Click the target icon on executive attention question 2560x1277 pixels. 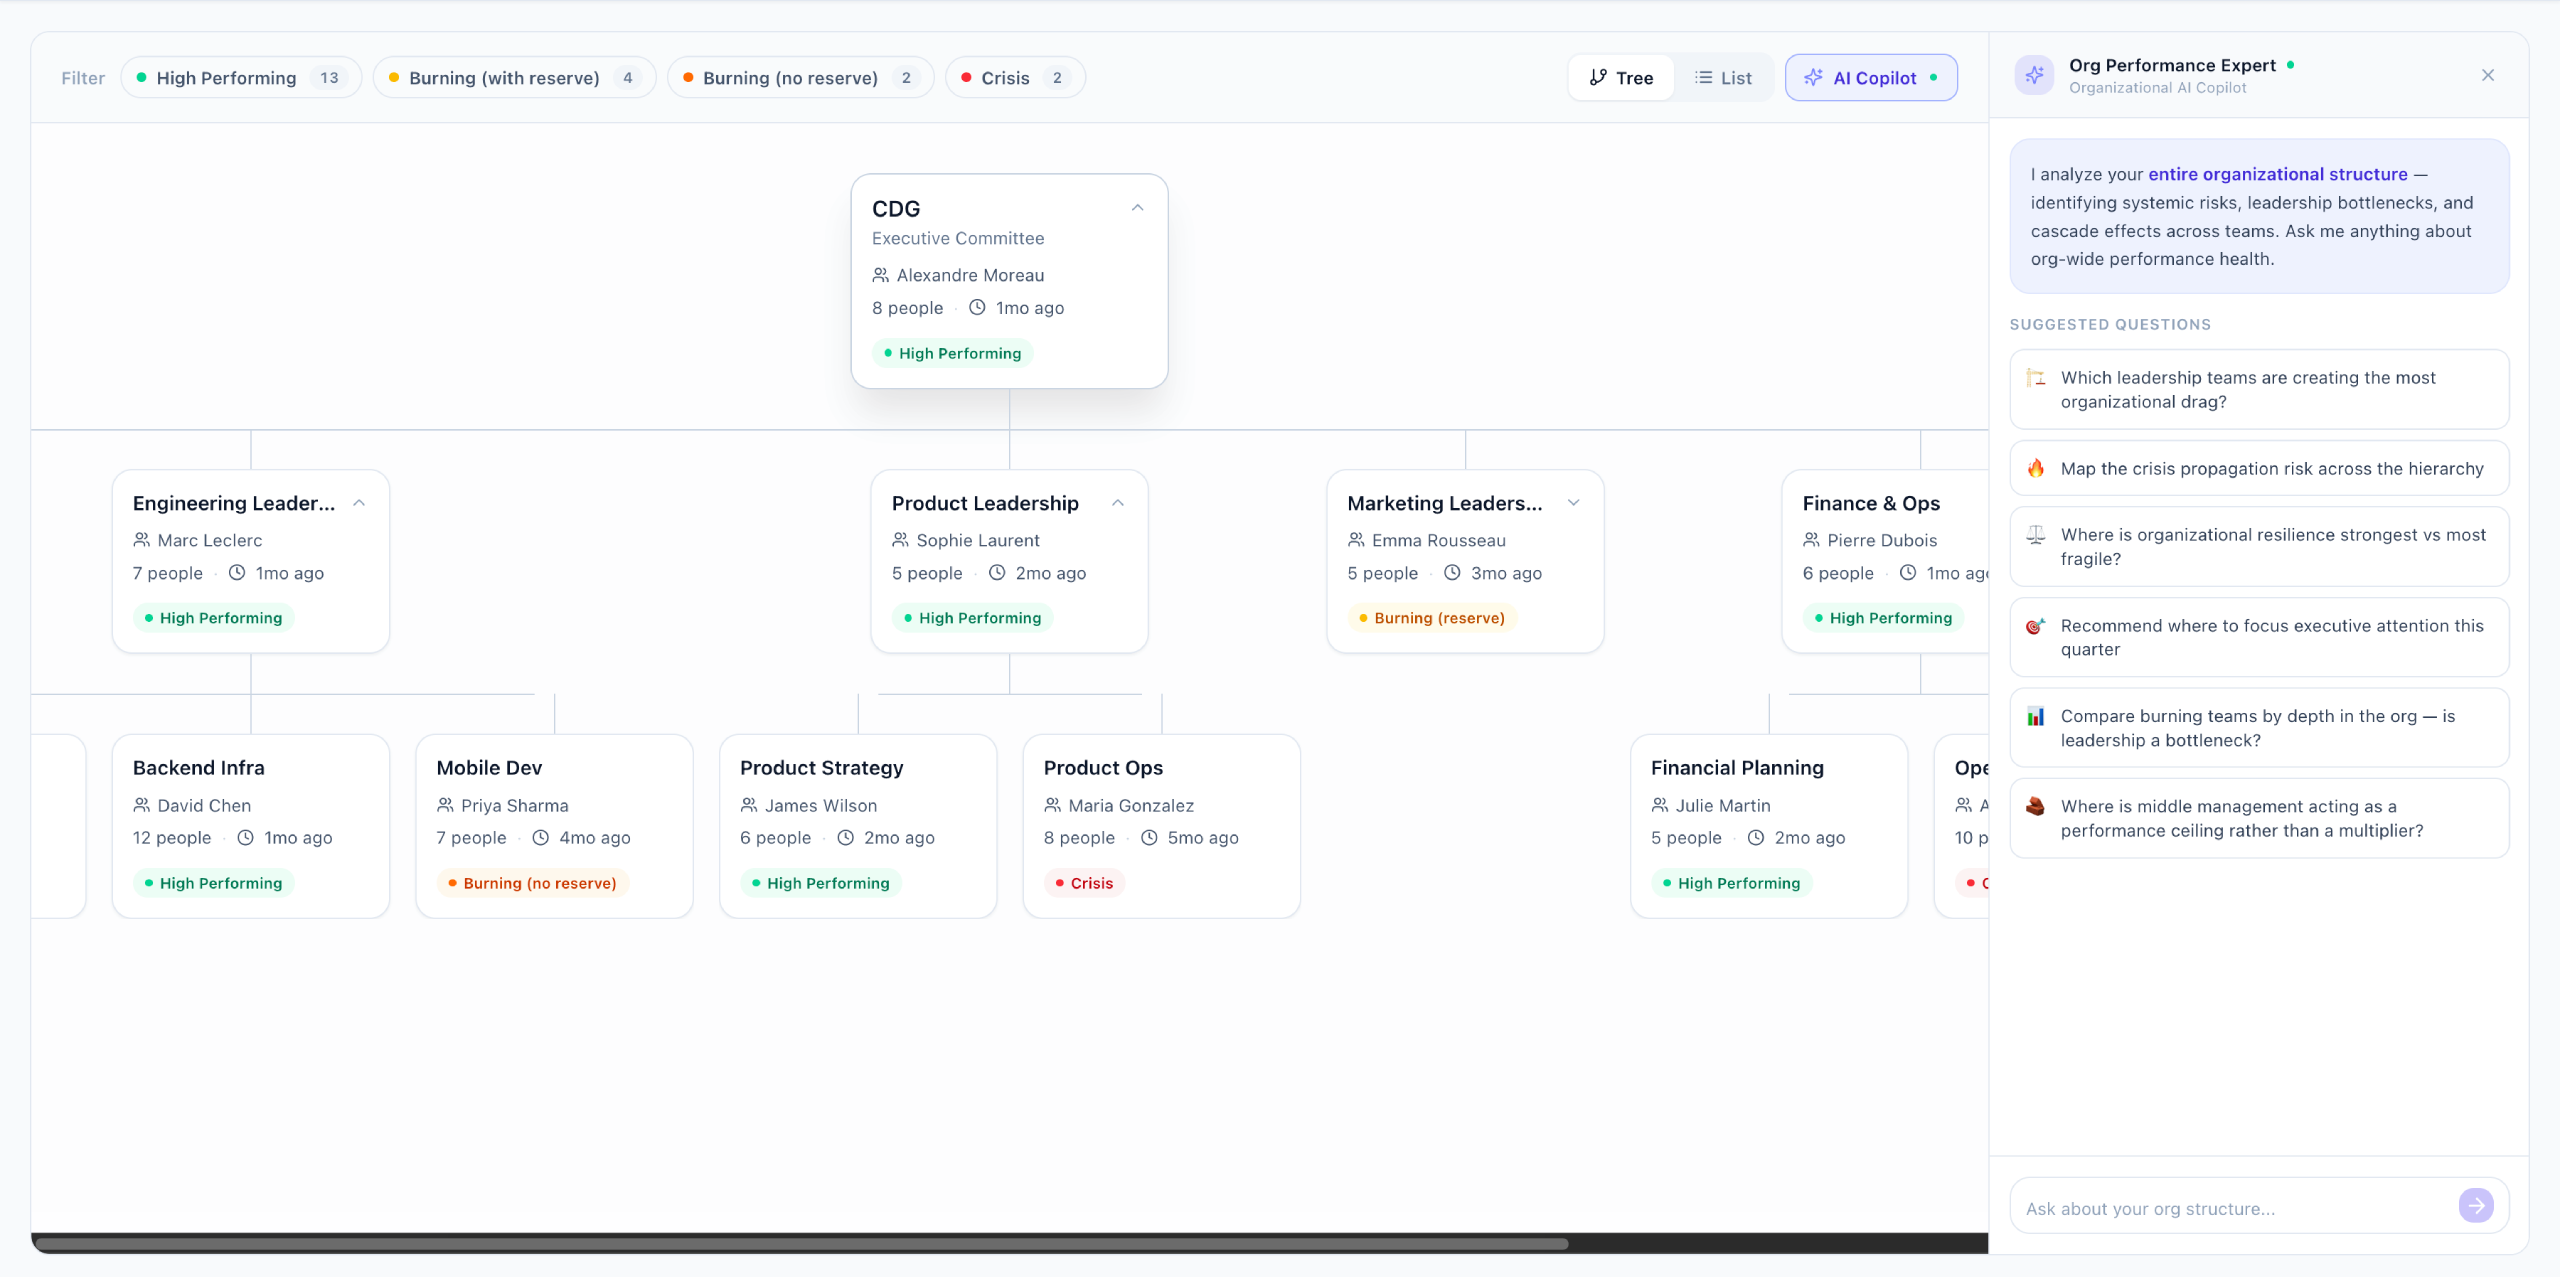(x=2036, y=626)
